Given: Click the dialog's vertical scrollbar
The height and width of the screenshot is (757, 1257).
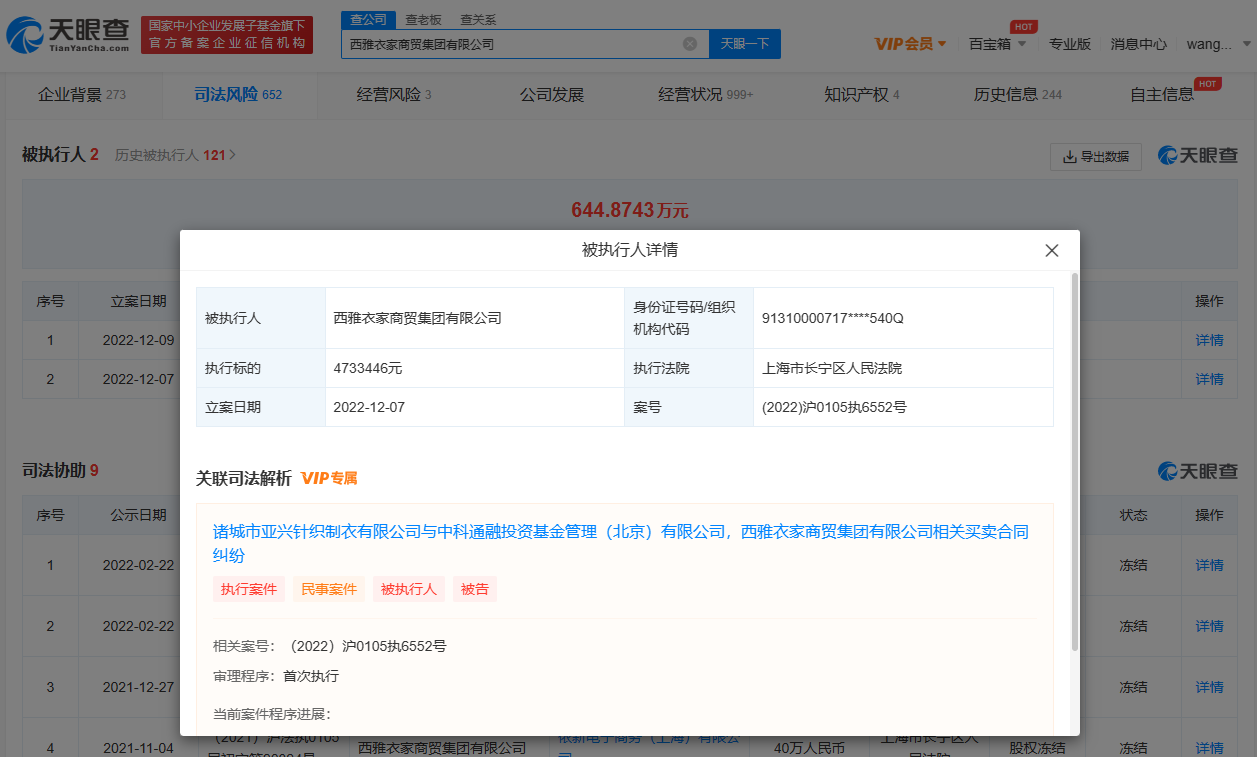Looking at the screenshot, I should point(1074,460).
